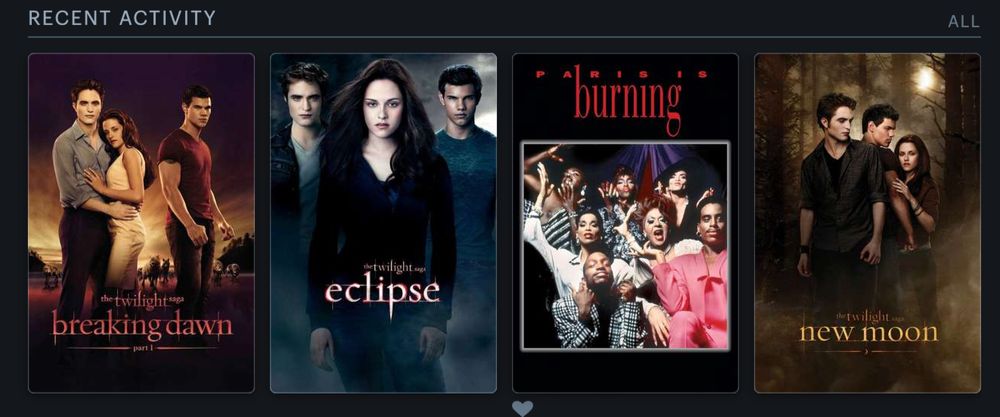Open the ALL recent activity link
Viewport: 1000px width, 417px height.
pos(964,22)
